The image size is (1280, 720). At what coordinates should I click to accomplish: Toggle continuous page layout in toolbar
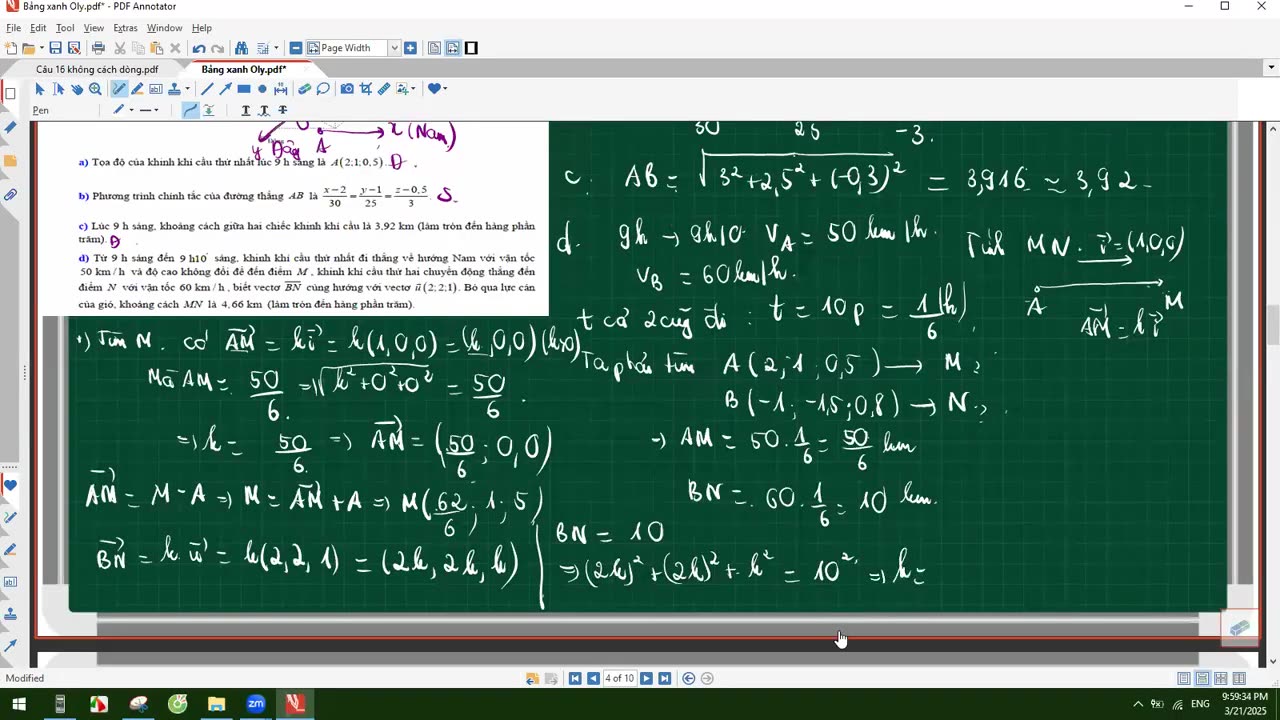[x=453, y=48]
